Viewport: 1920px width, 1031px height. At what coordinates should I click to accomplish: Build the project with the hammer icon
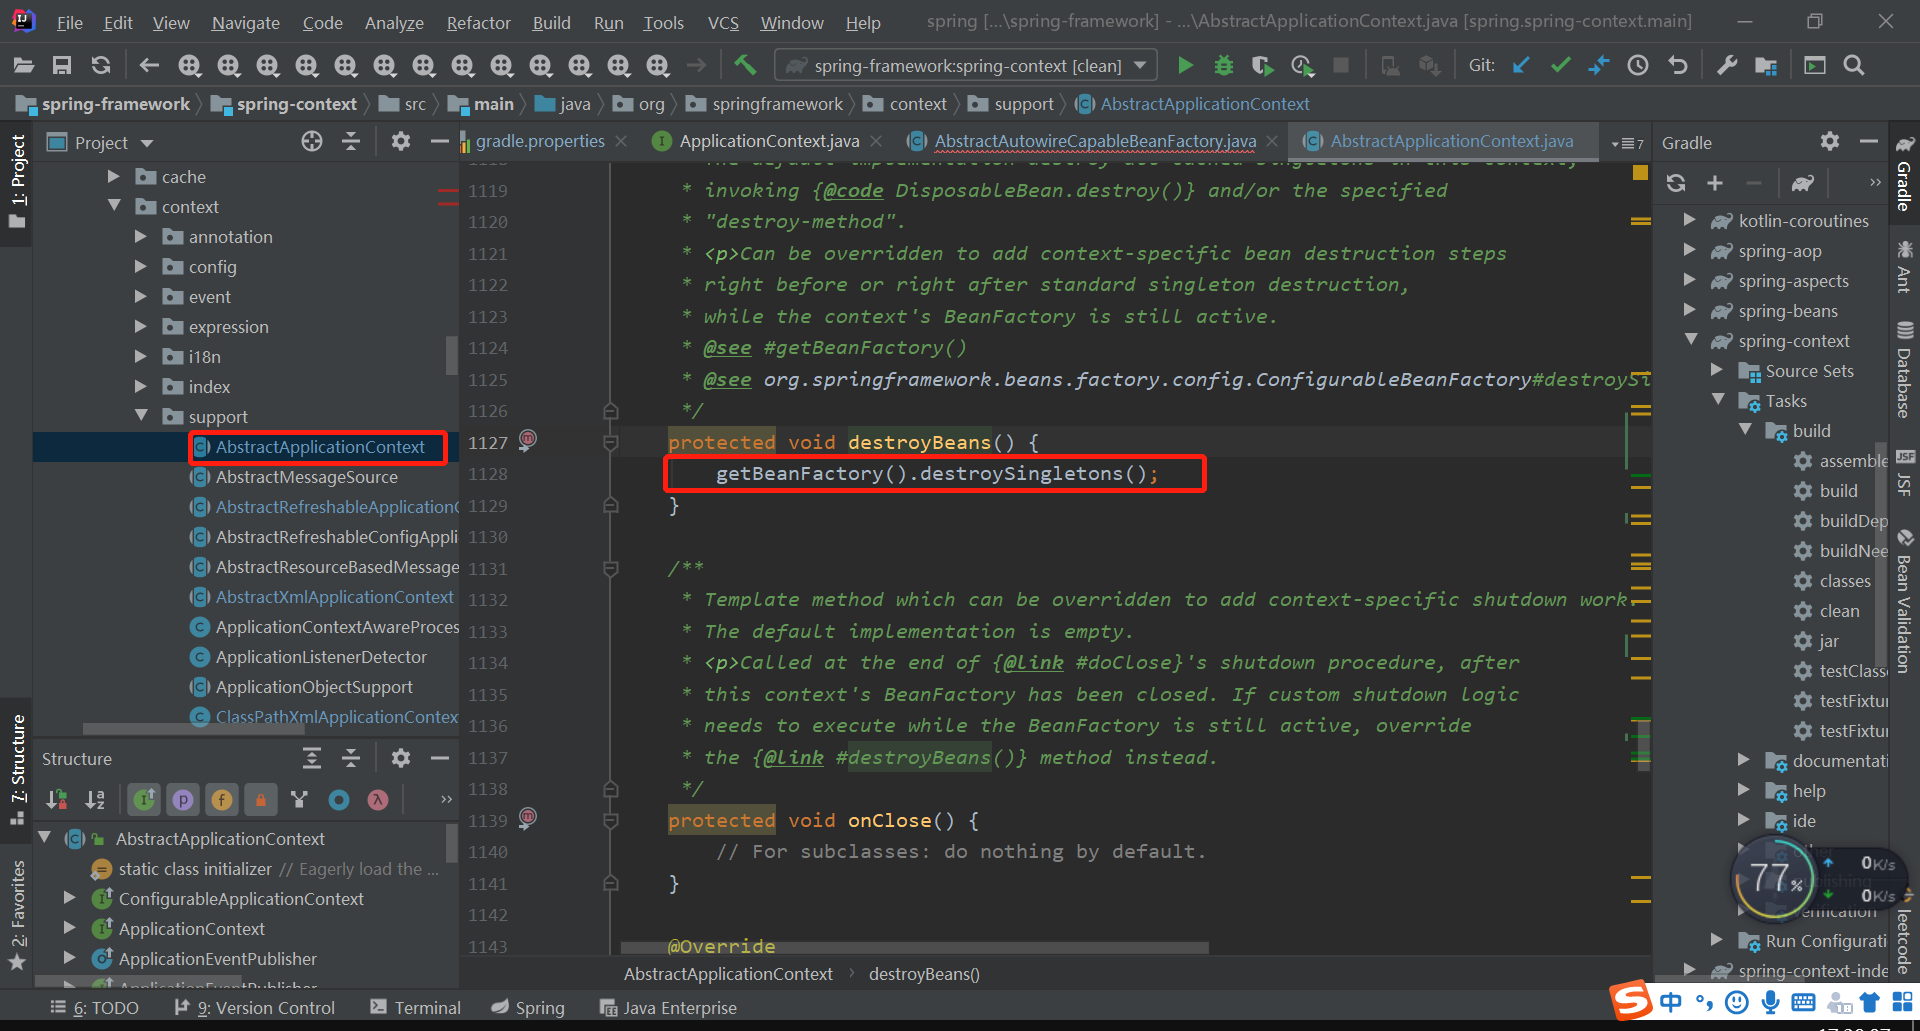tap(745, 65)
